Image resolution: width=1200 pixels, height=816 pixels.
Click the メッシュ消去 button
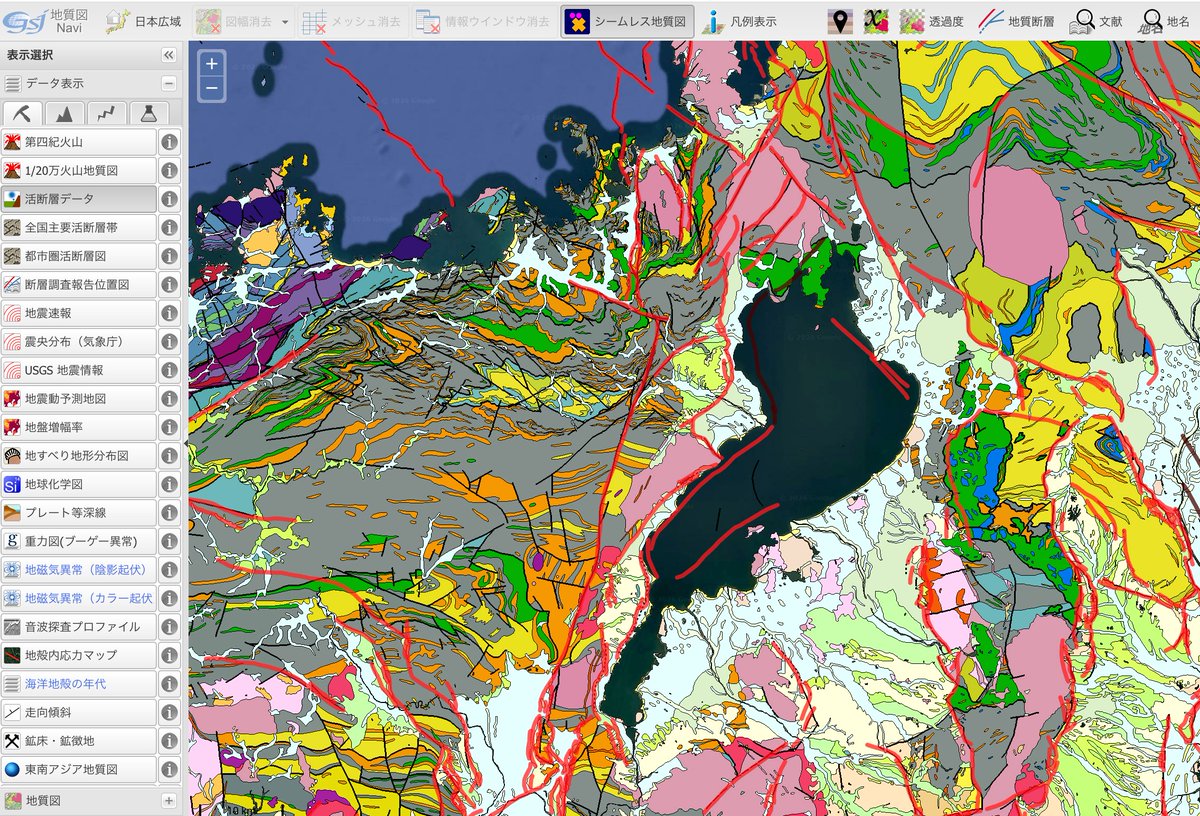click(353, 21)
